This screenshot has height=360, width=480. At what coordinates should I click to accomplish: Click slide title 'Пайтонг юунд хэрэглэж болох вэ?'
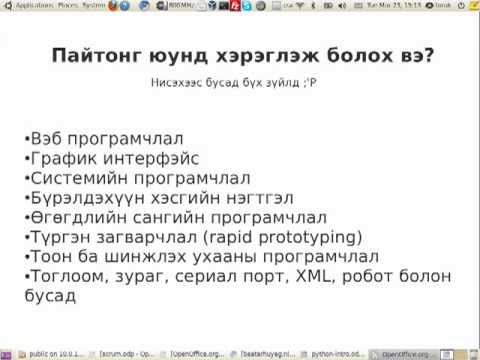[243, 55]
